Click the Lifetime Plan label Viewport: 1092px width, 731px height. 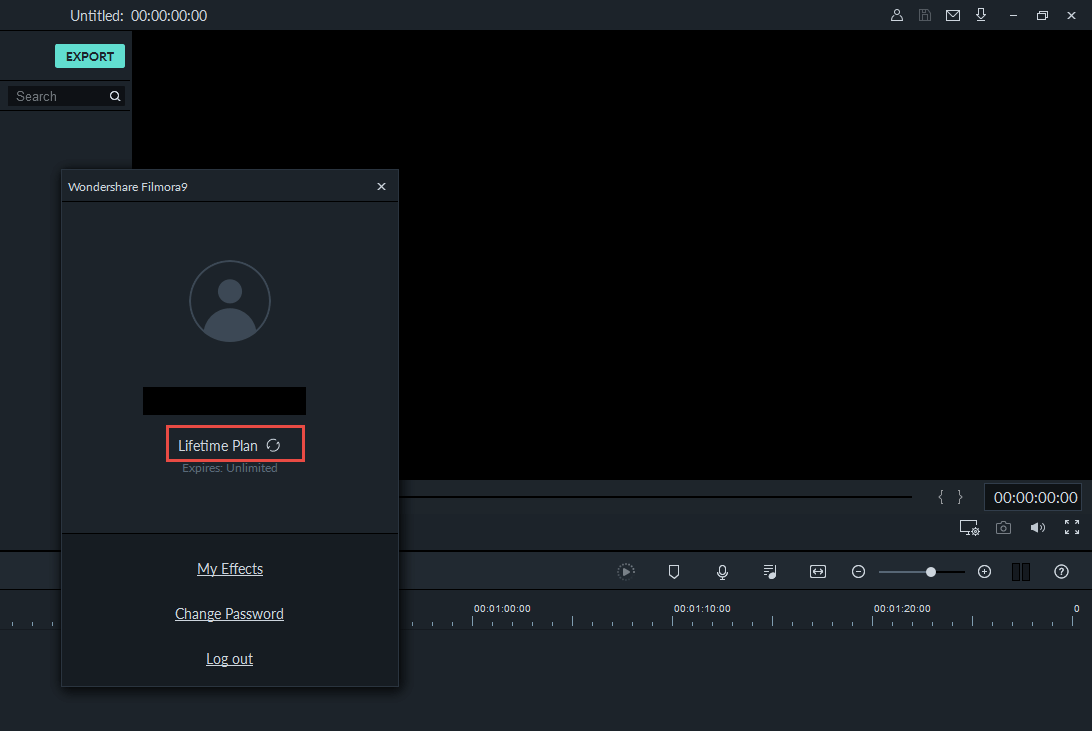click(217, 446)
